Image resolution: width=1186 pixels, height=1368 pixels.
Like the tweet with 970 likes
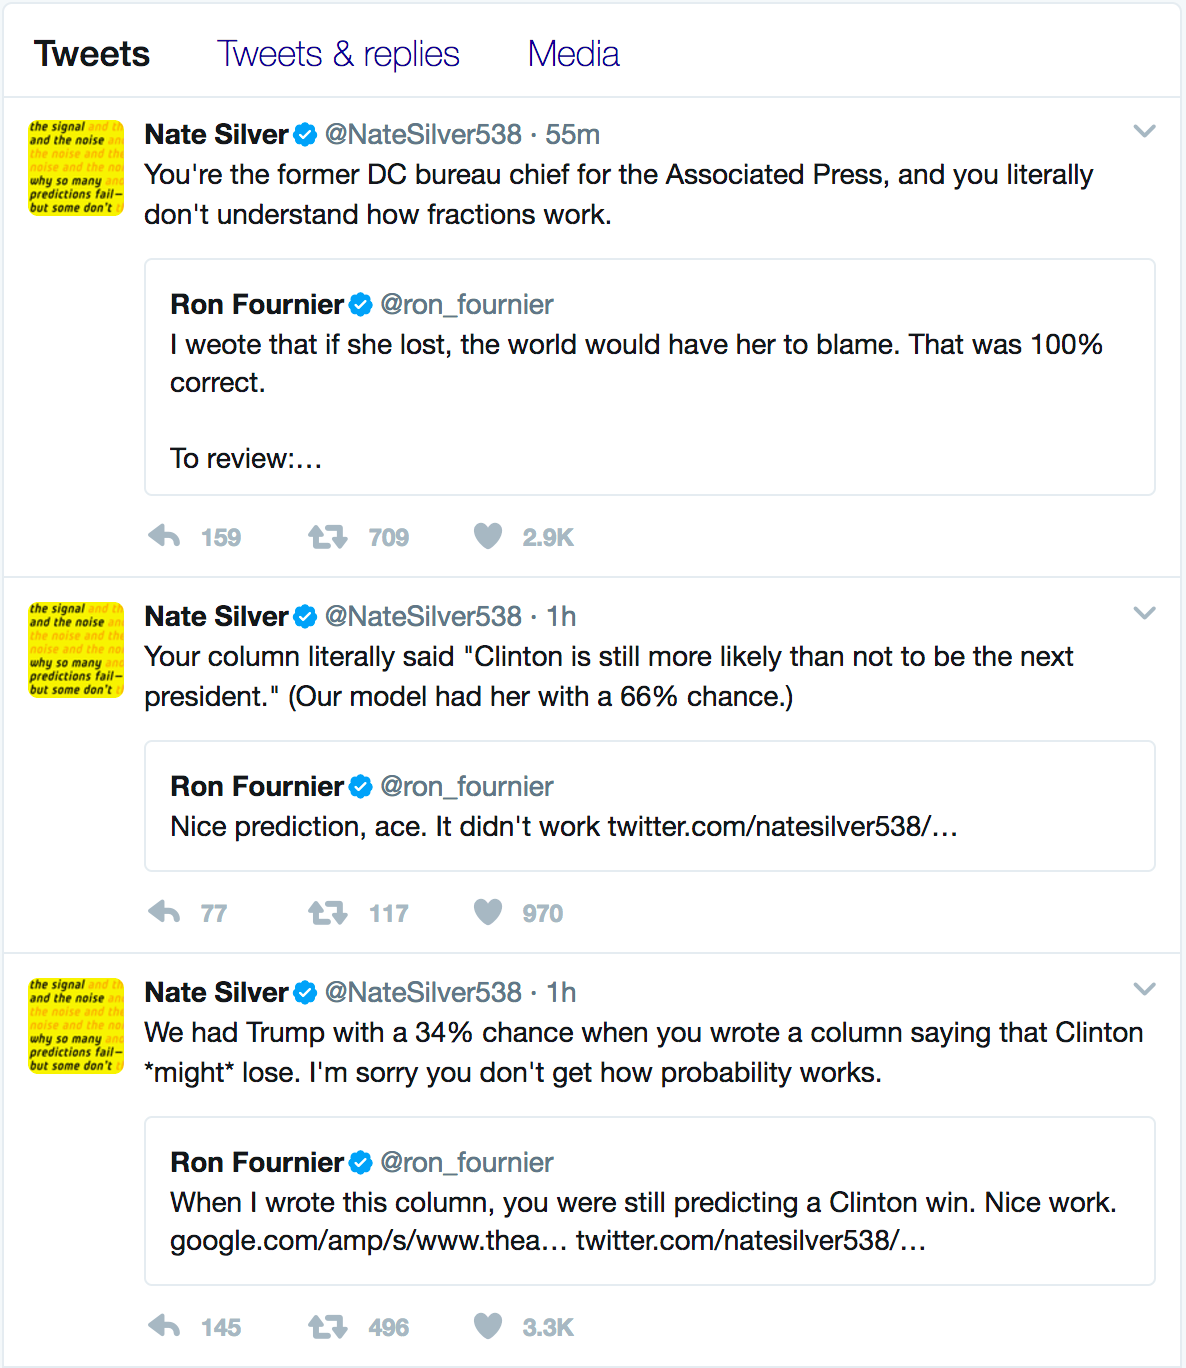click(488, 913)
